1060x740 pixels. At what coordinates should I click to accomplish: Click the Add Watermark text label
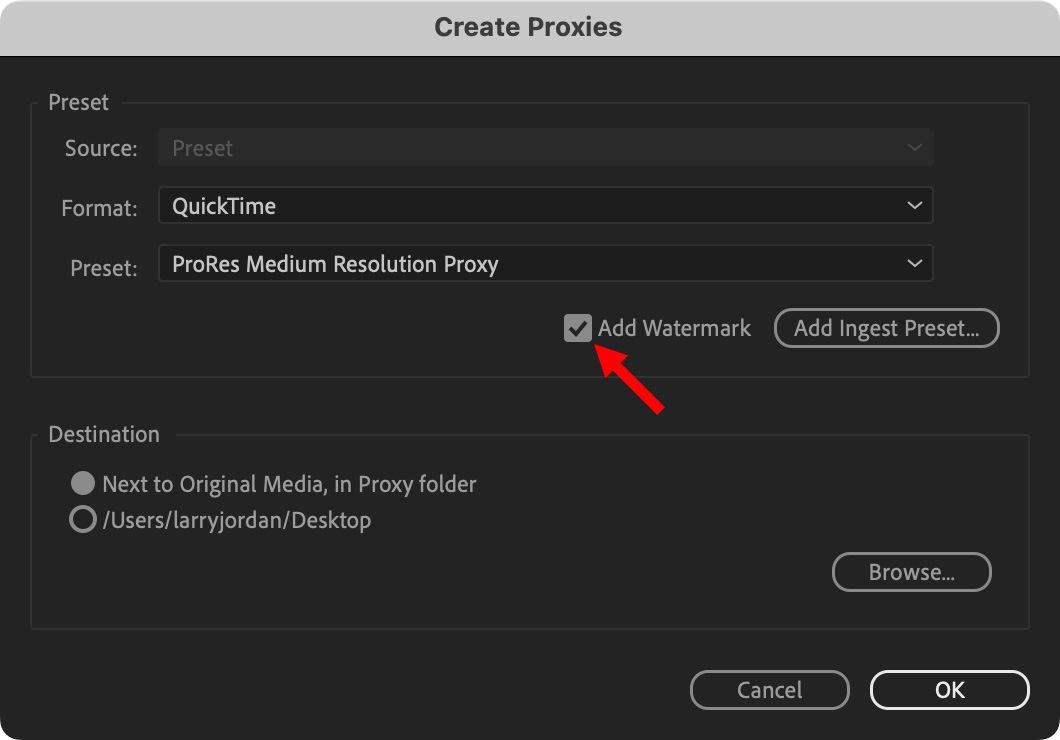[x=674, y=328]
